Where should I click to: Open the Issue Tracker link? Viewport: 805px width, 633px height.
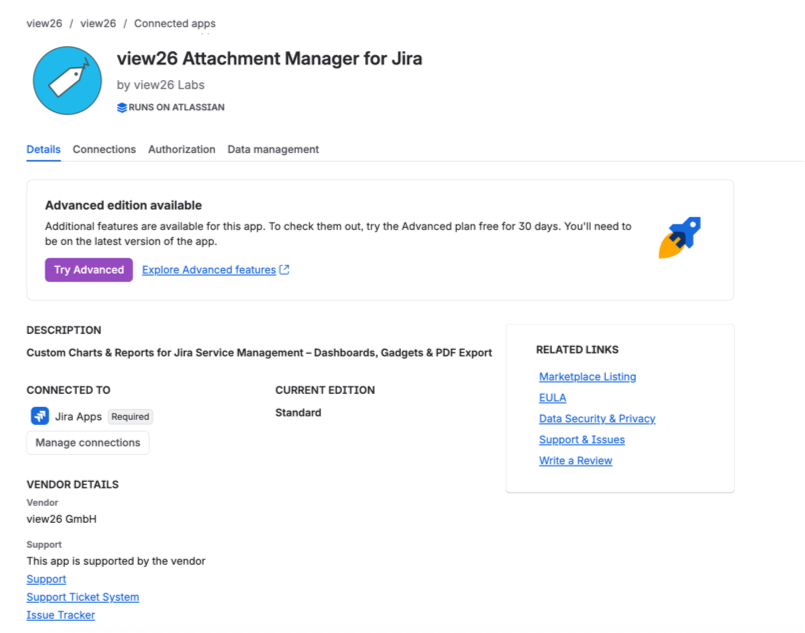pos(61,615)
